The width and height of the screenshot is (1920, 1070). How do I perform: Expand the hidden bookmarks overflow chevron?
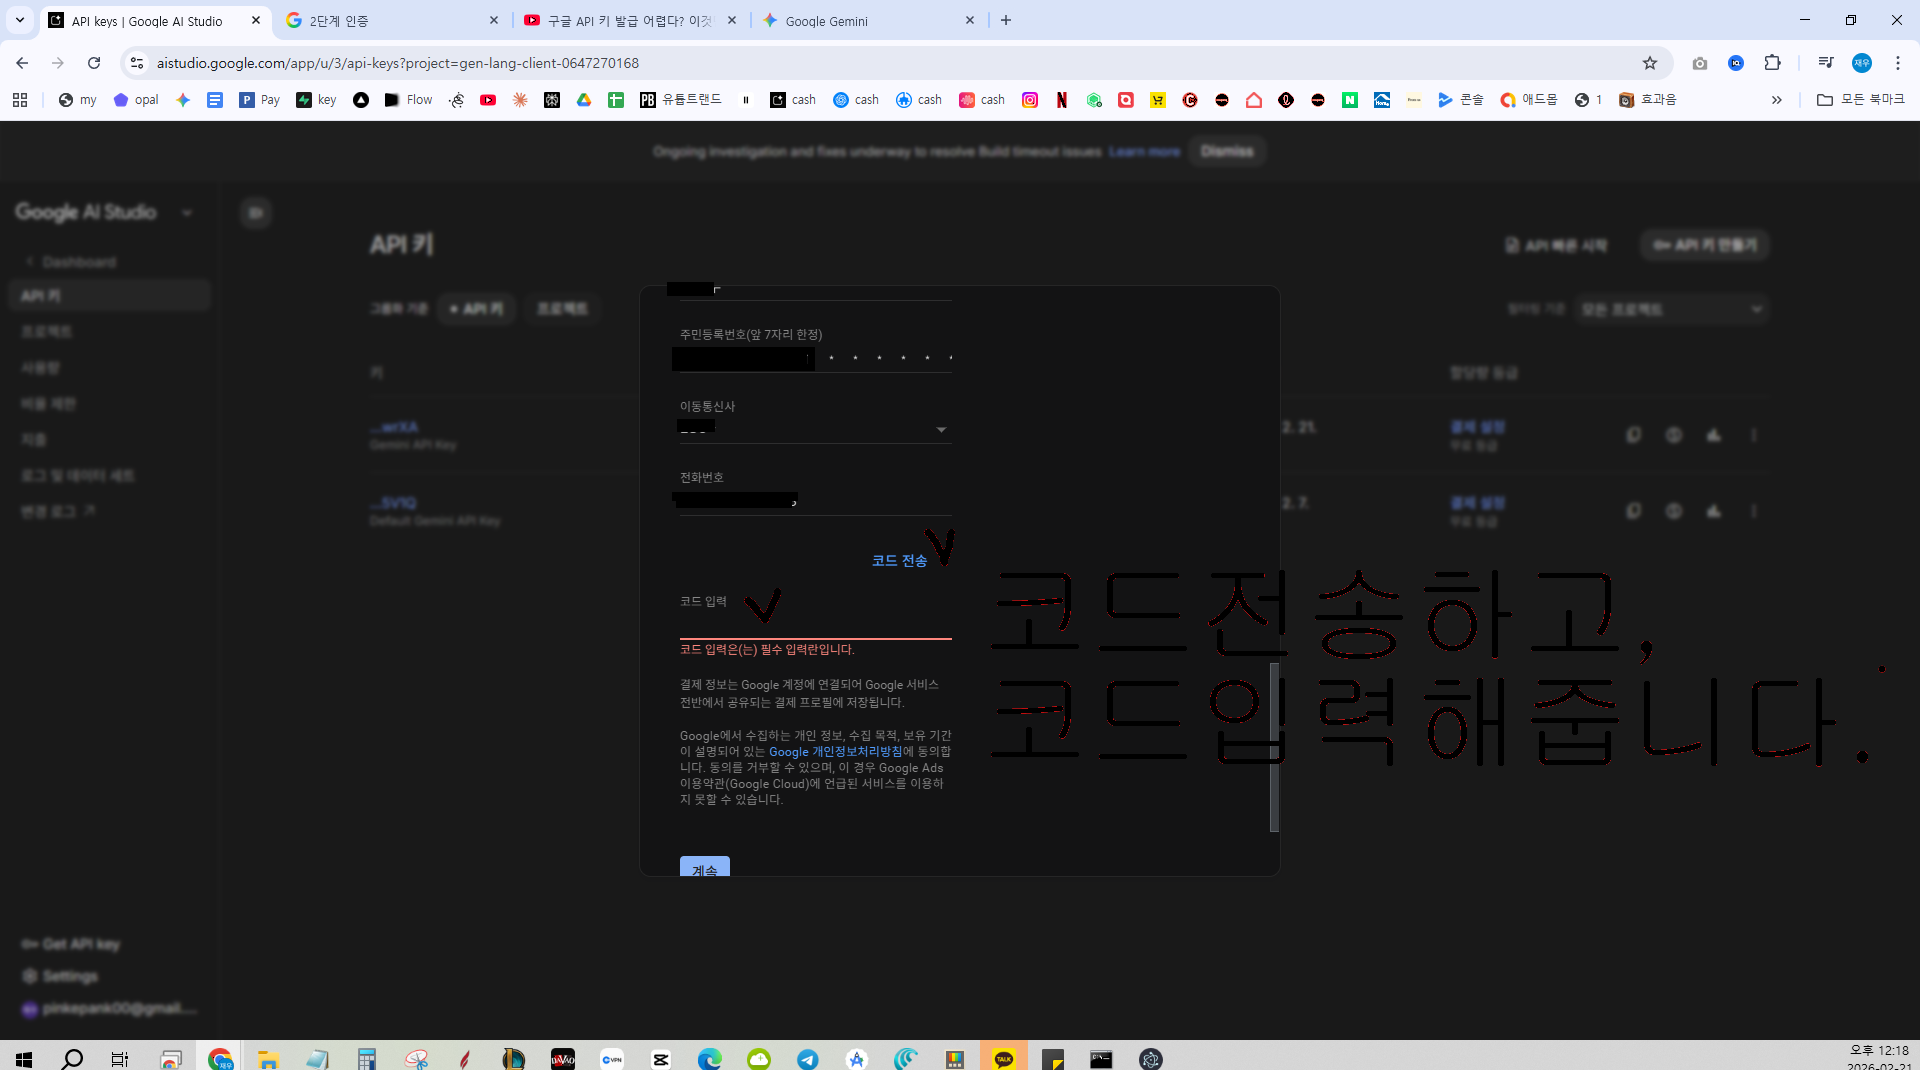tap(1777, 100)
